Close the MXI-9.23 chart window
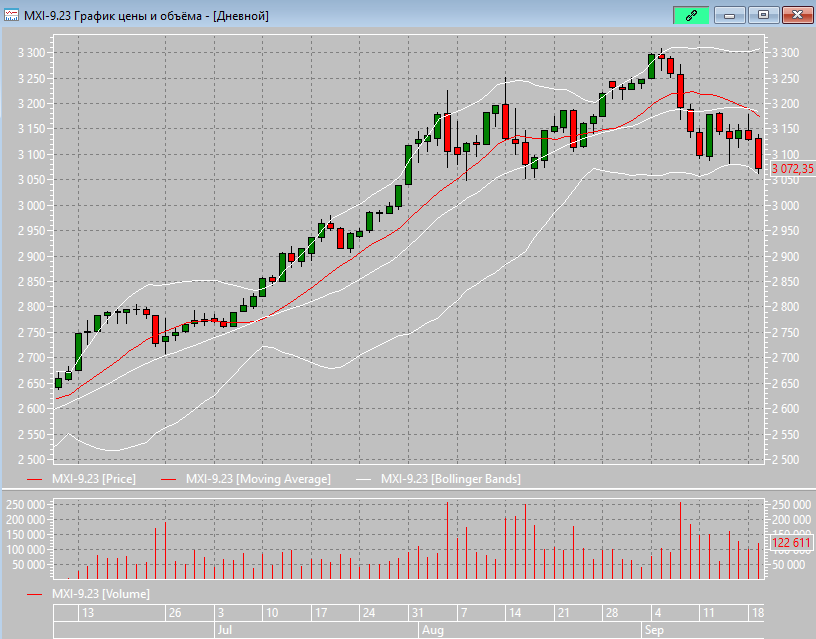Viewport: 816px width, 639px height. [x=797, y=15]
